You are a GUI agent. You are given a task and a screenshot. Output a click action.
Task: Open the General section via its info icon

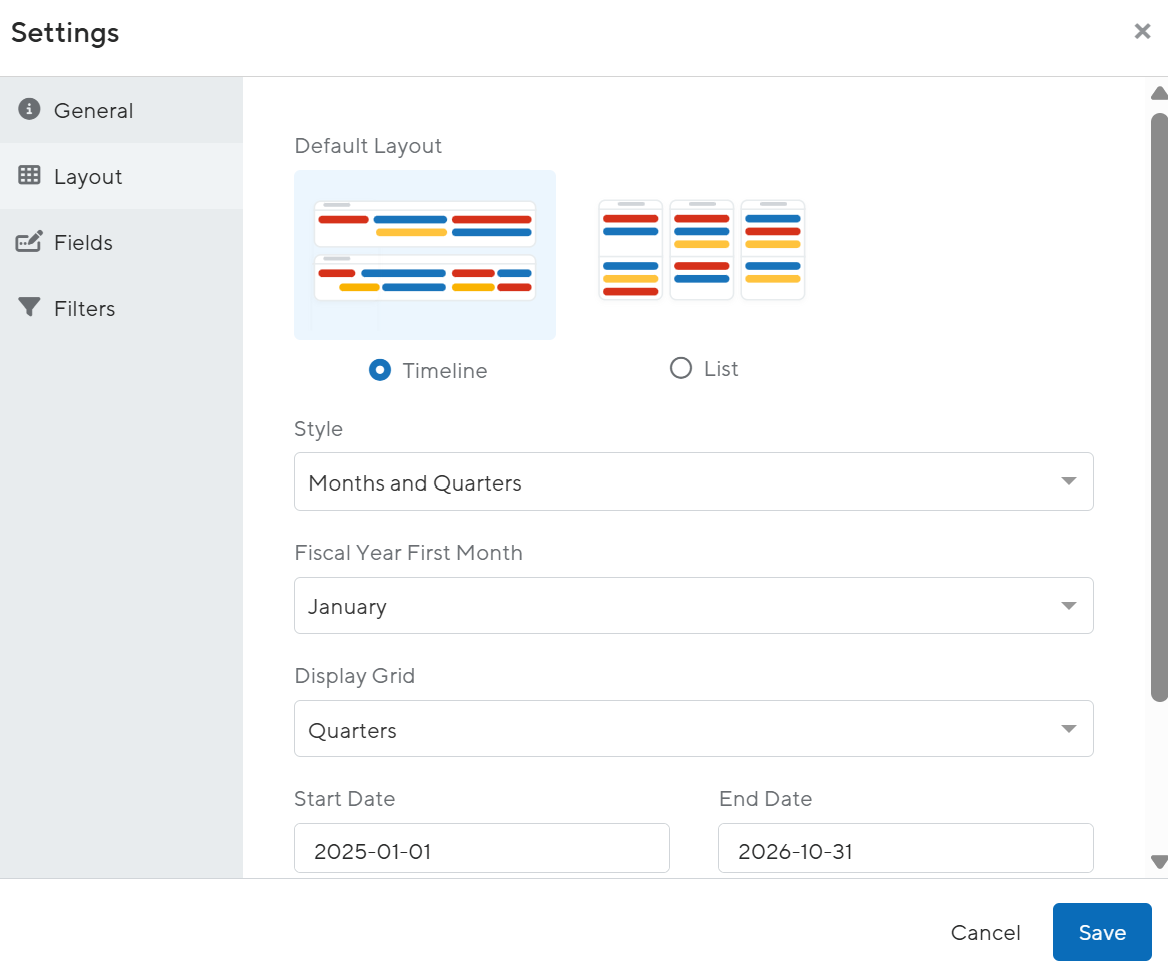pyautogui.click(x=29, y=110)
